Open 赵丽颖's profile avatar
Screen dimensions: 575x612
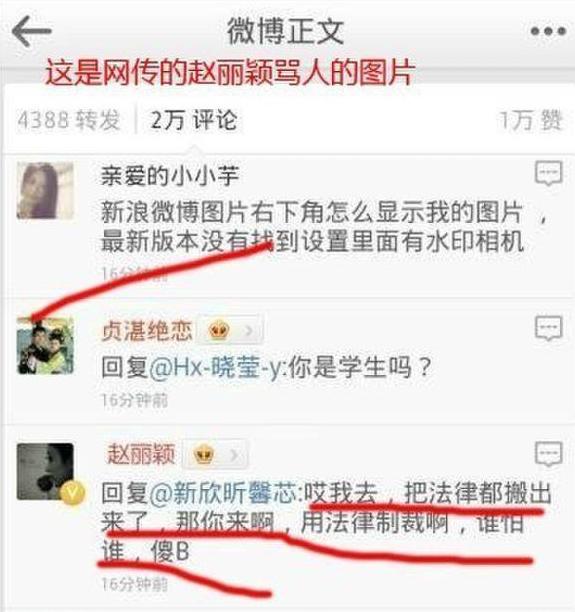[x=45, y=471]
